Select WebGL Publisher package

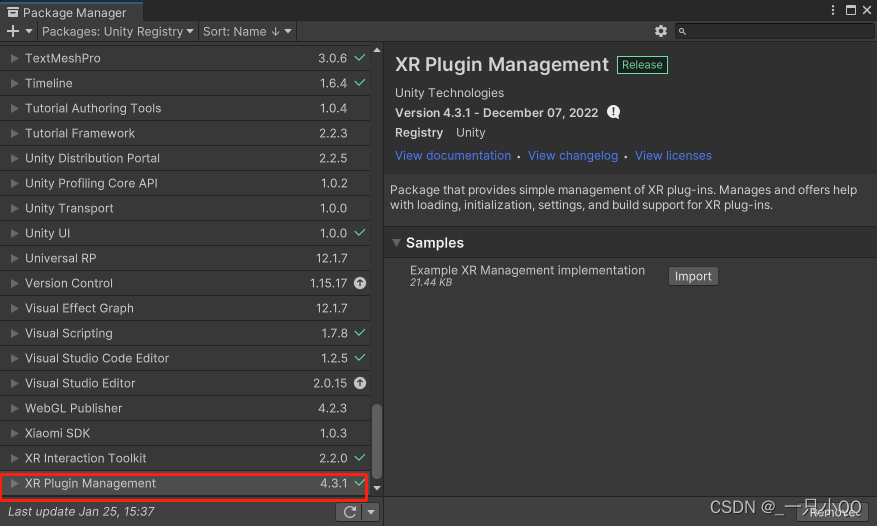point(185,408)
